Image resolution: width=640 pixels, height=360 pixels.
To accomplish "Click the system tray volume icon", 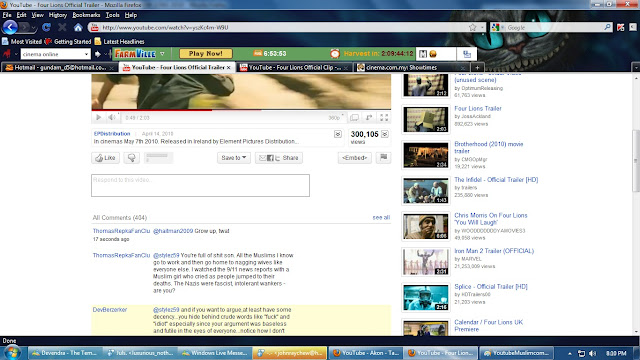I will (592, 353).
